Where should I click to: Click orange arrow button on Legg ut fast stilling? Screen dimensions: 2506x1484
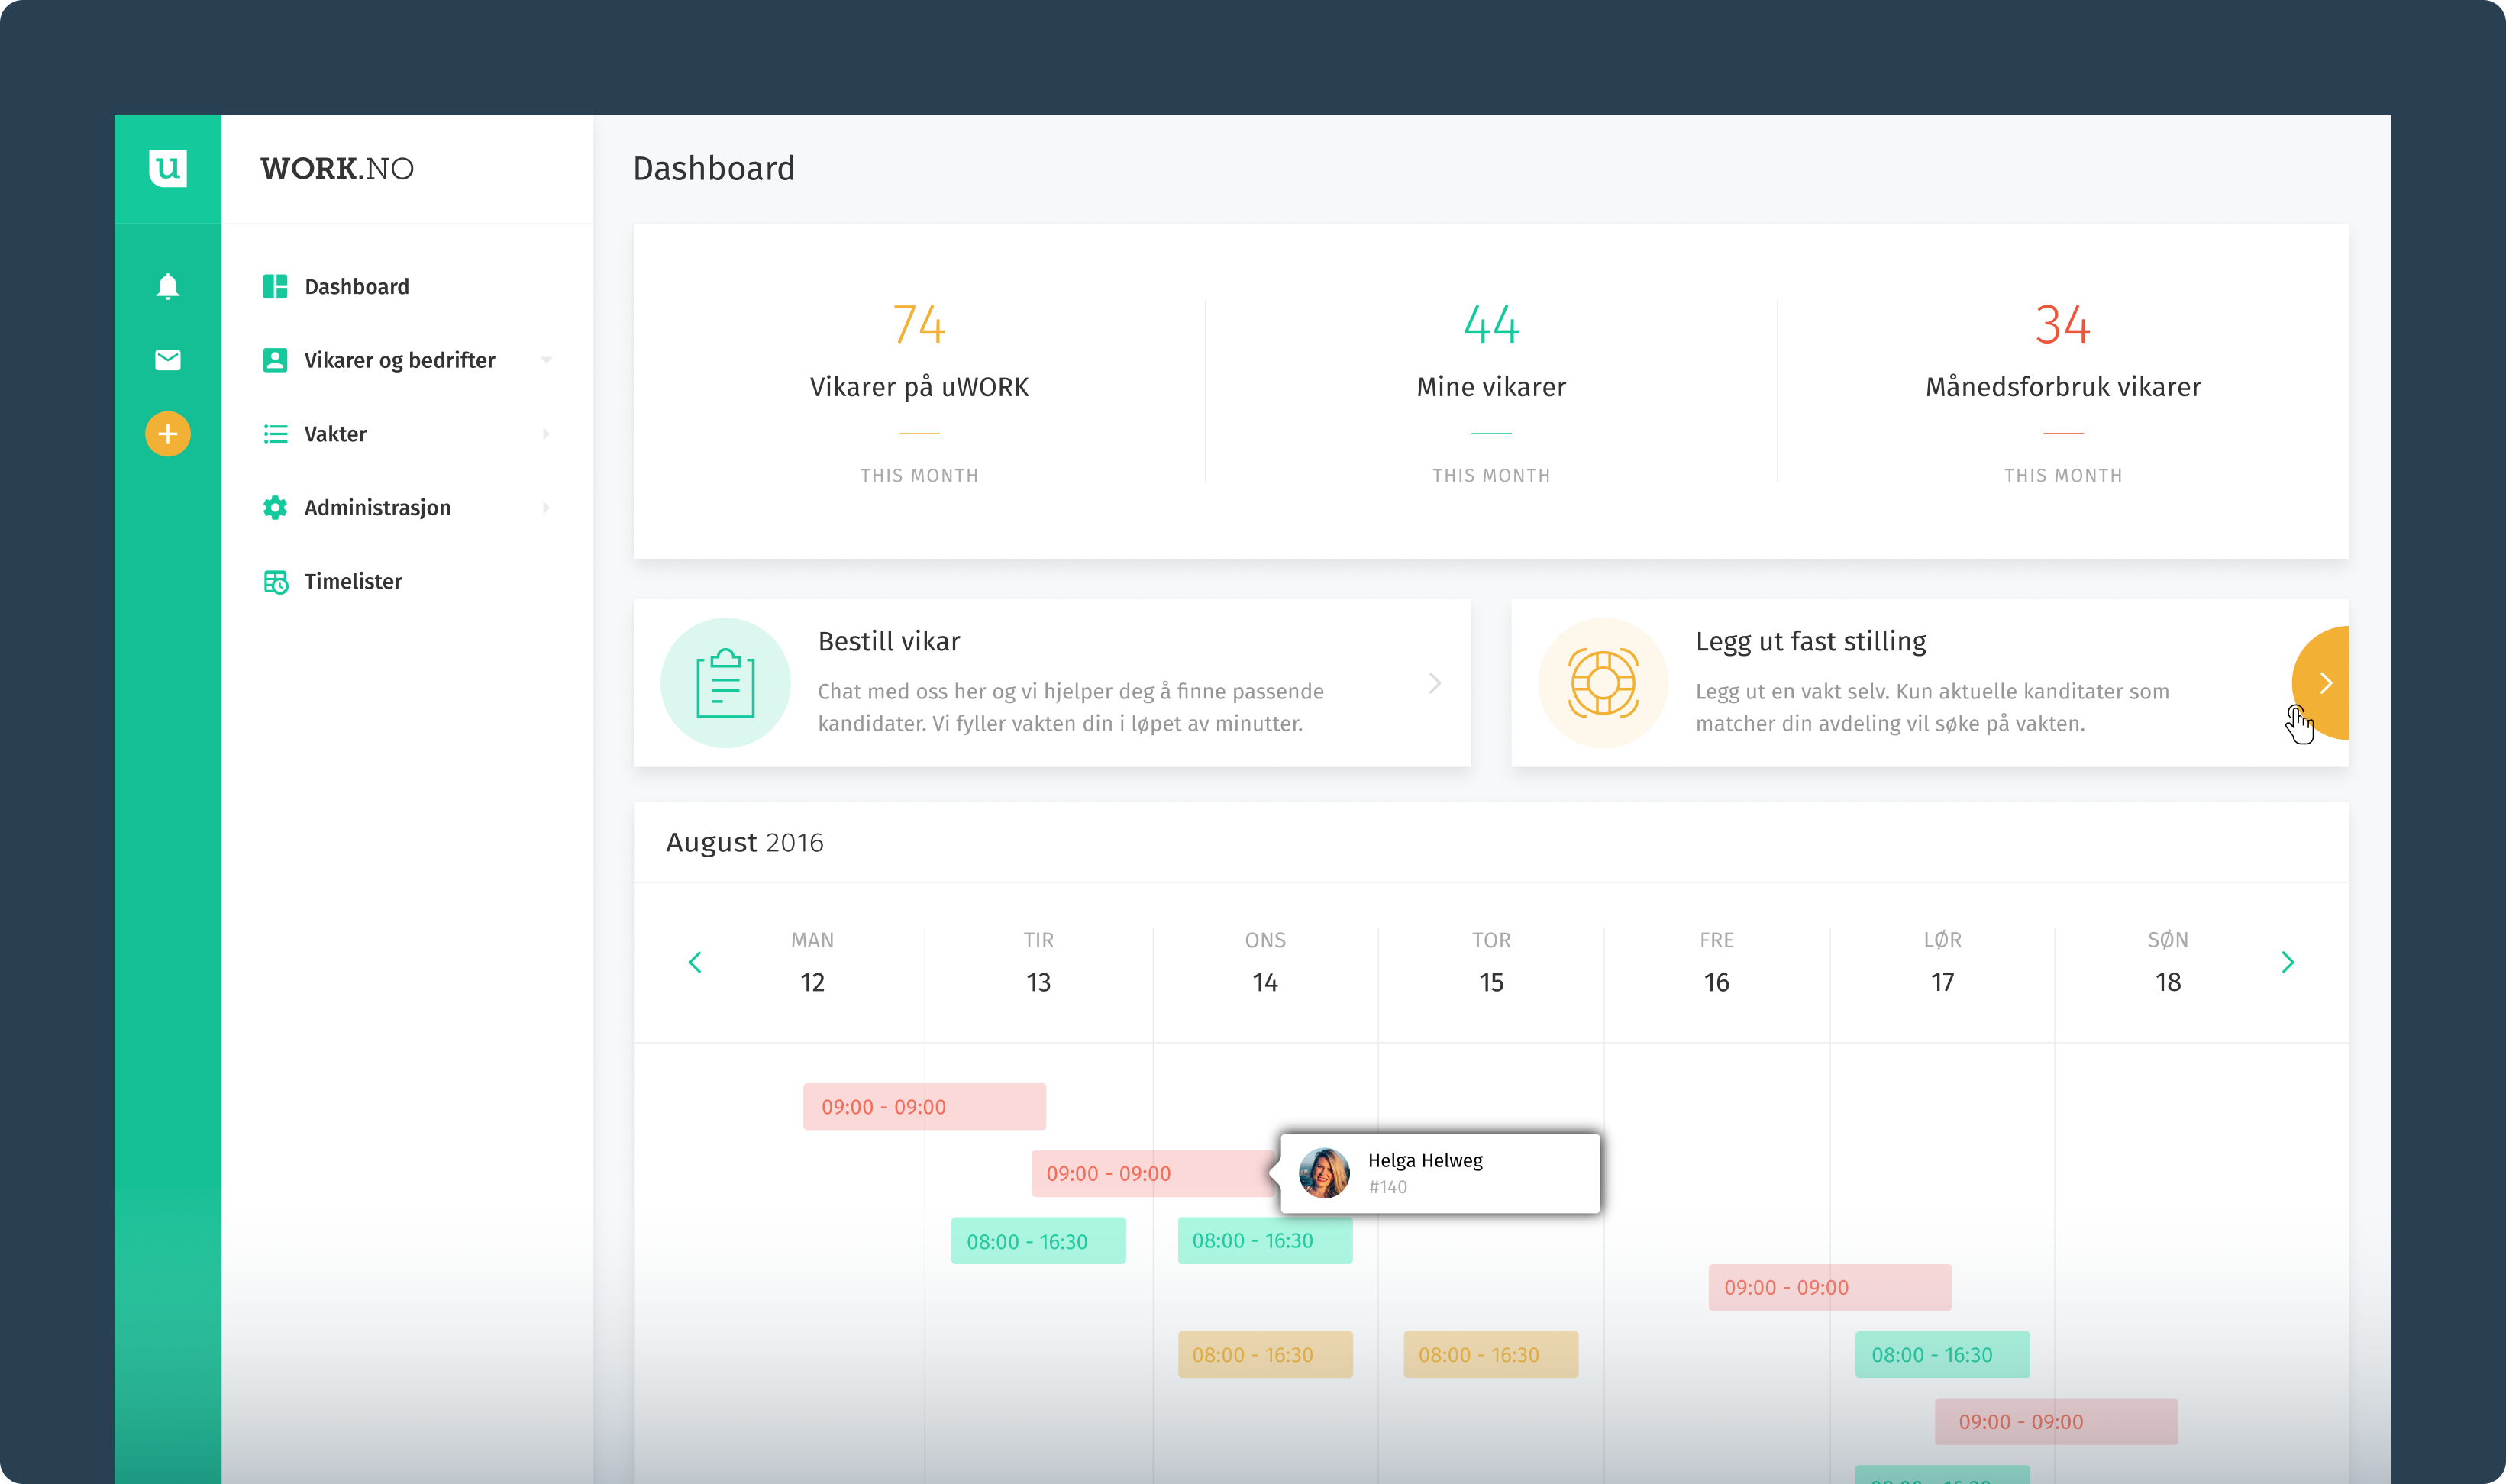[x=2324, y=683]
